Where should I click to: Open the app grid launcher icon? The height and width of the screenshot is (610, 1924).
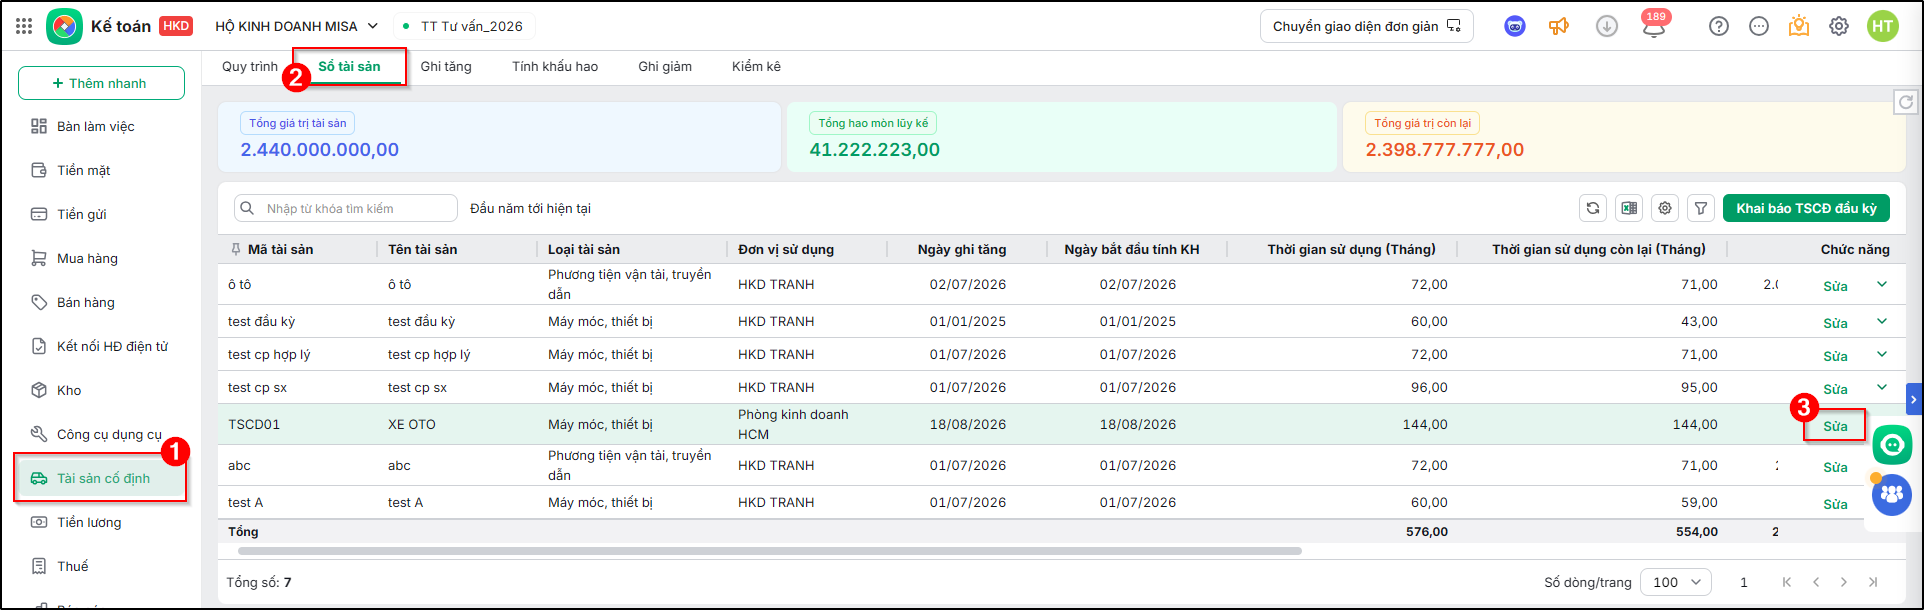click(x=24, y=26)
